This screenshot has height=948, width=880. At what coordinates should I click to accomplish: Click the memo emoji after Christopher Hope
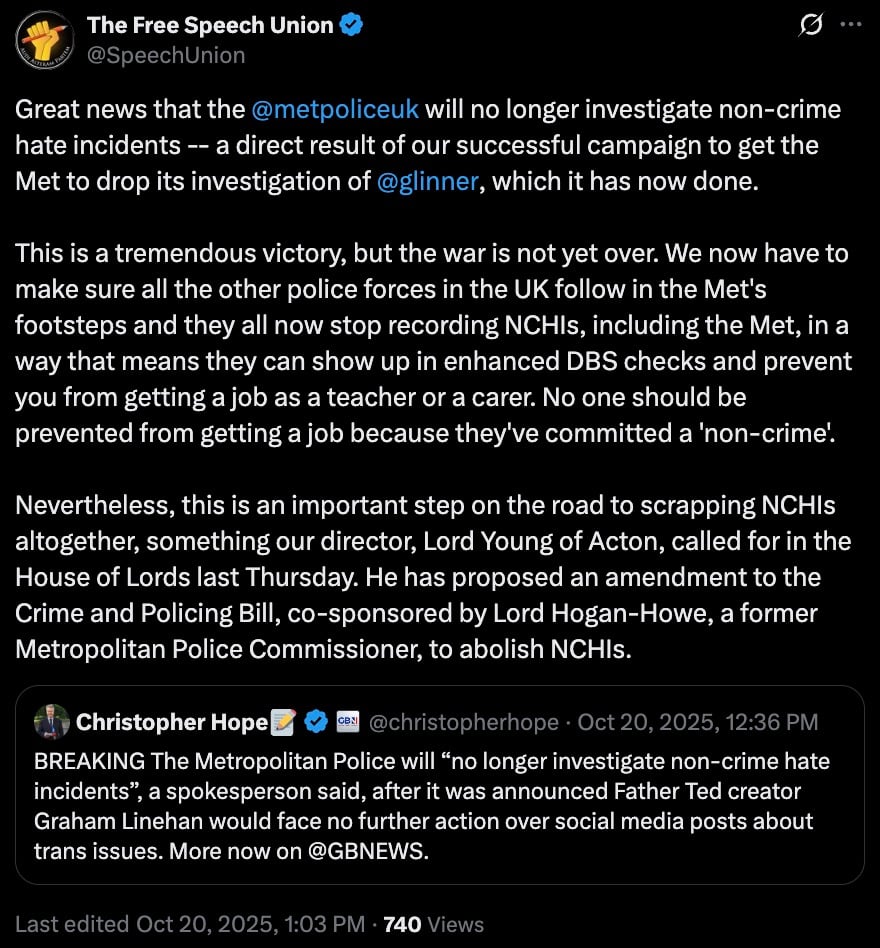pyautogui.click(x=284, y=721)
